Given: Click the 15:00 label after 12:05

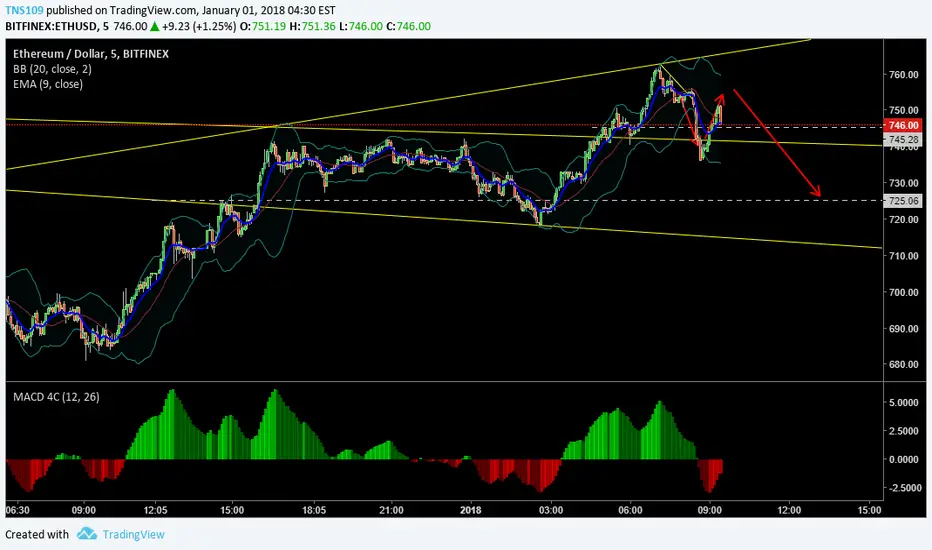Looking at the screenshot, I should coord(232,510).
